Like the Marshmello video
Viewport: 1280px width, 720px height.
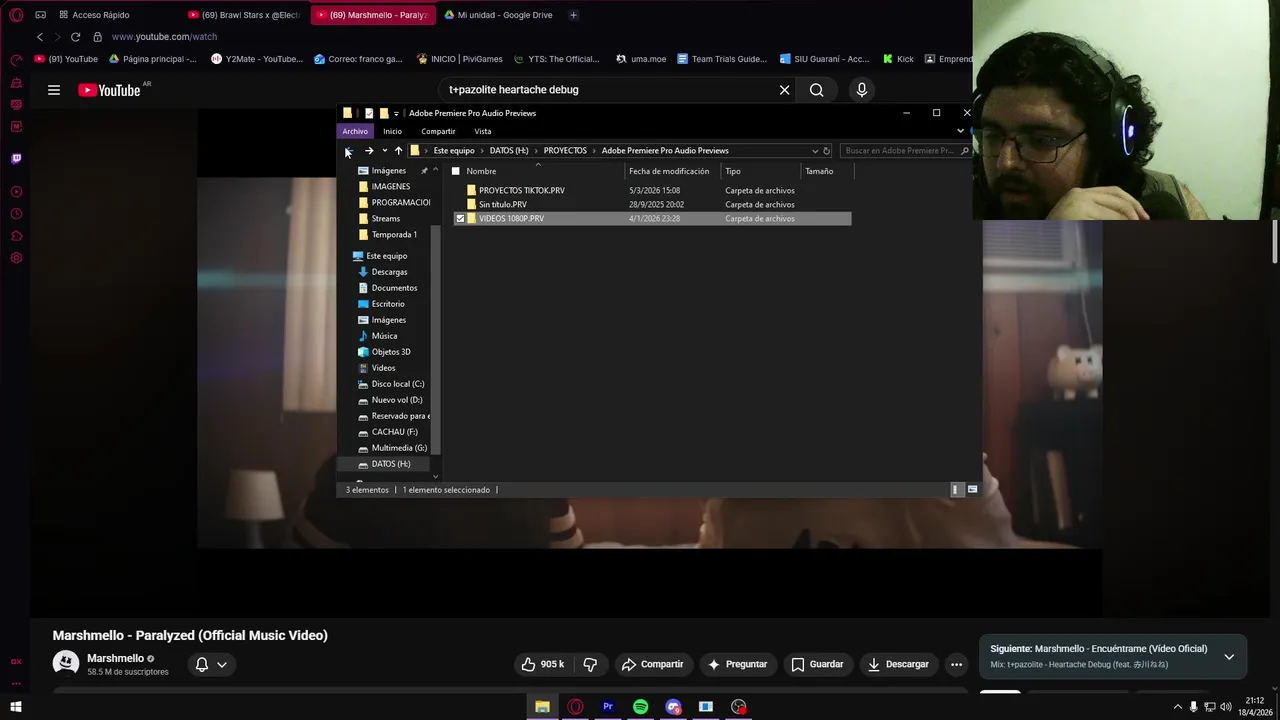541,664
